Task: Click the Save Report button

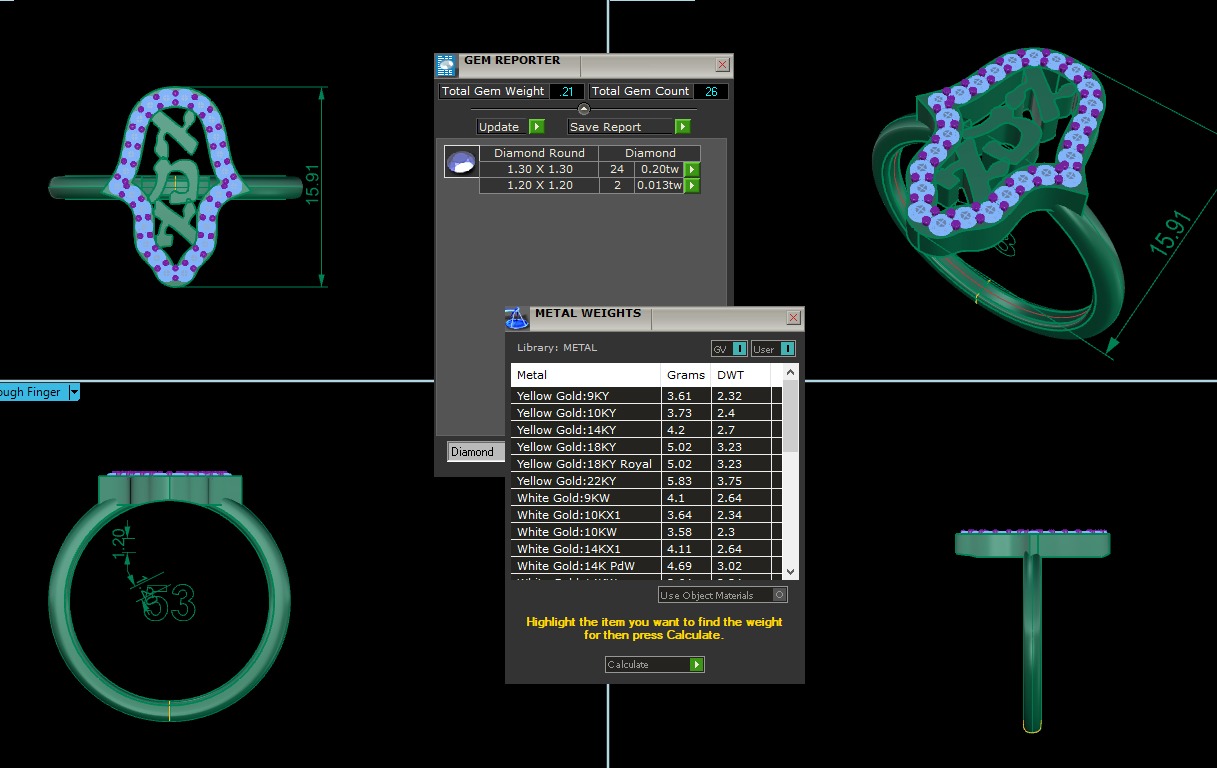Action: (629, 127)
